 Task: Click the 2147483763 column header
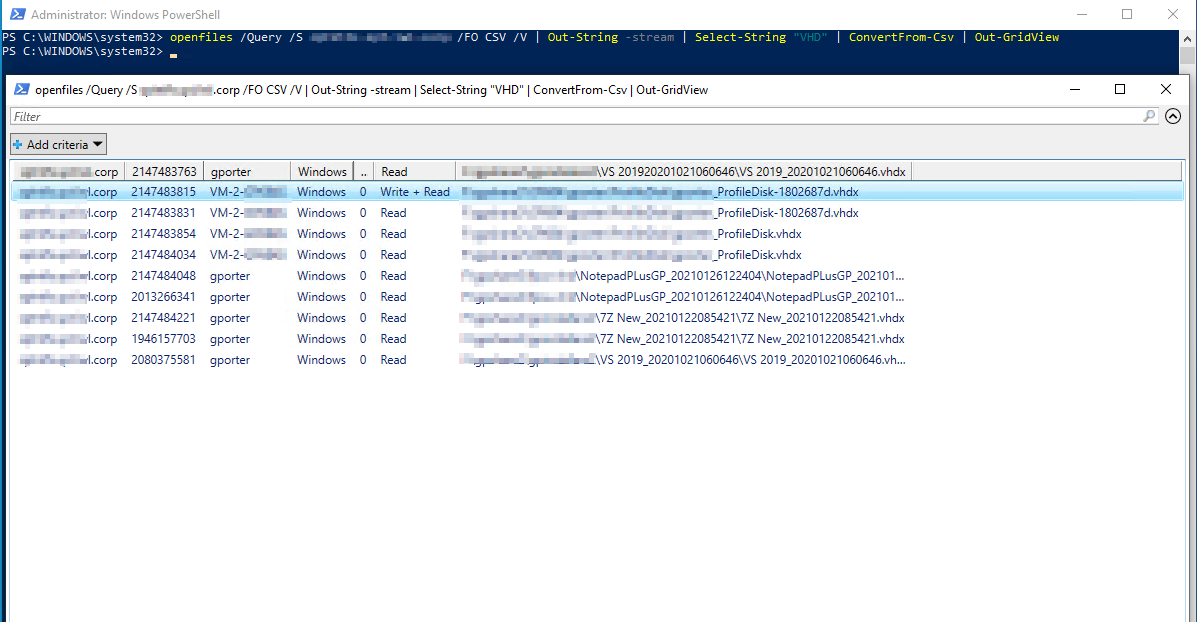(x=164, y=172)
